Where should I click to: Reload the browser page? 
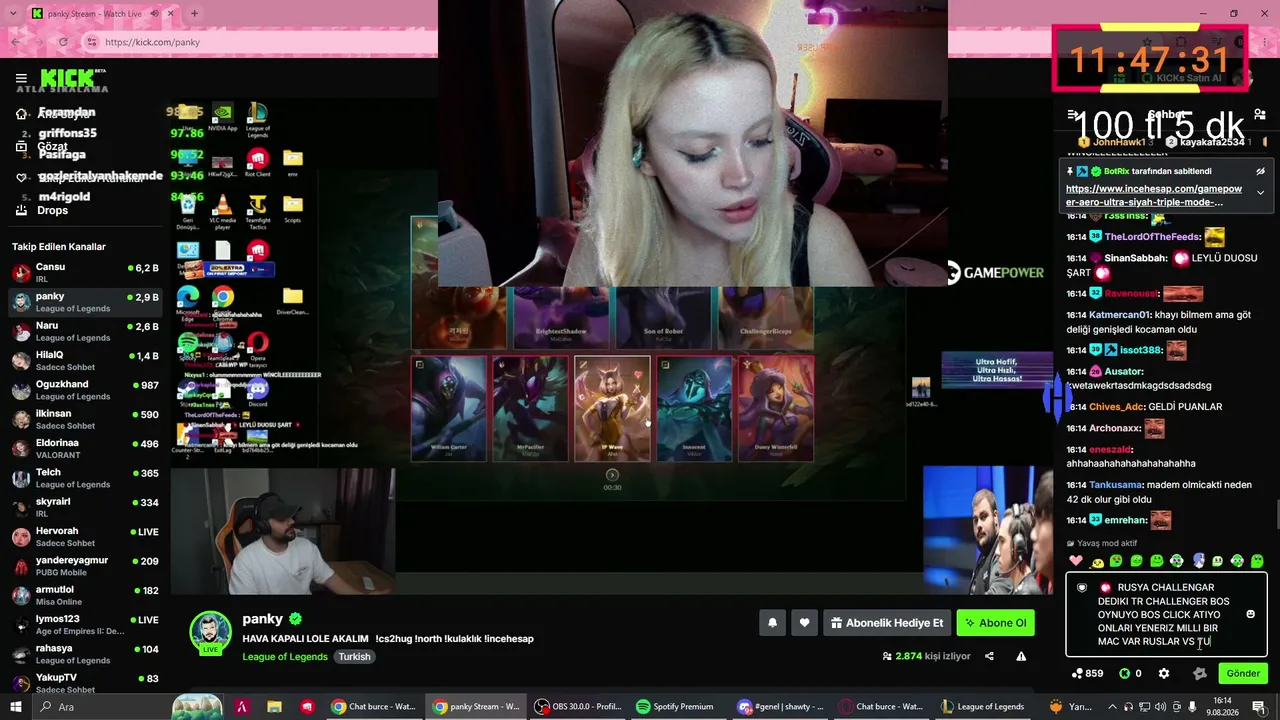[x=63, y=42]
